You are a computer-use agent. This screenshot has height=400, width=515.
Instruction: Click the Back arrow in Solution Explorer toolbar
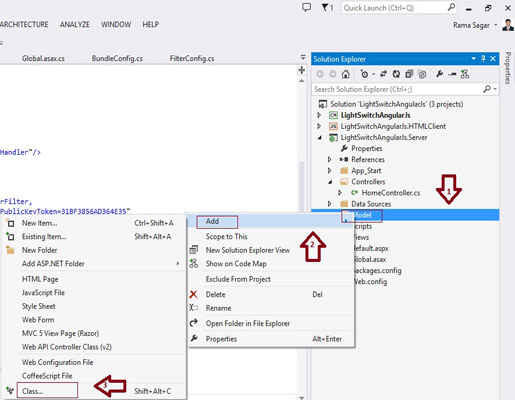point(320,74)
